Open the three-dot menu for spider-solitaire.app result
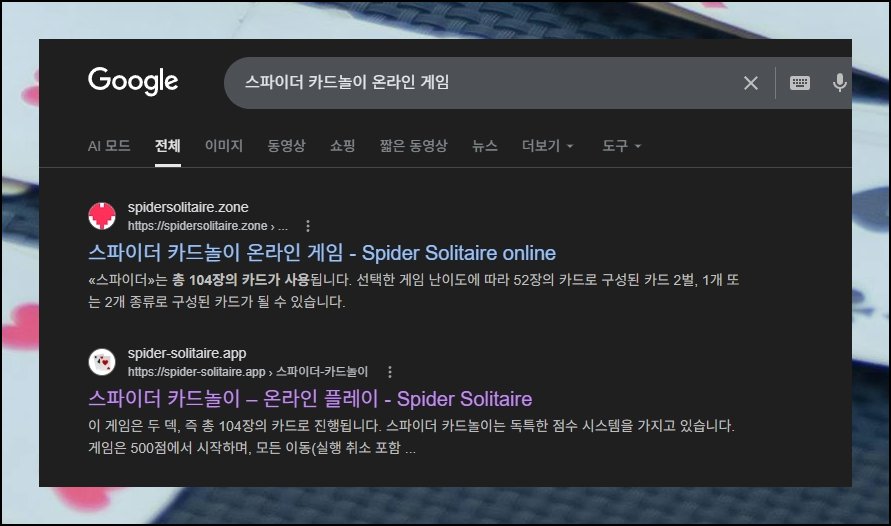This screenshot has height=526, width=891. [x=390, y=372]
